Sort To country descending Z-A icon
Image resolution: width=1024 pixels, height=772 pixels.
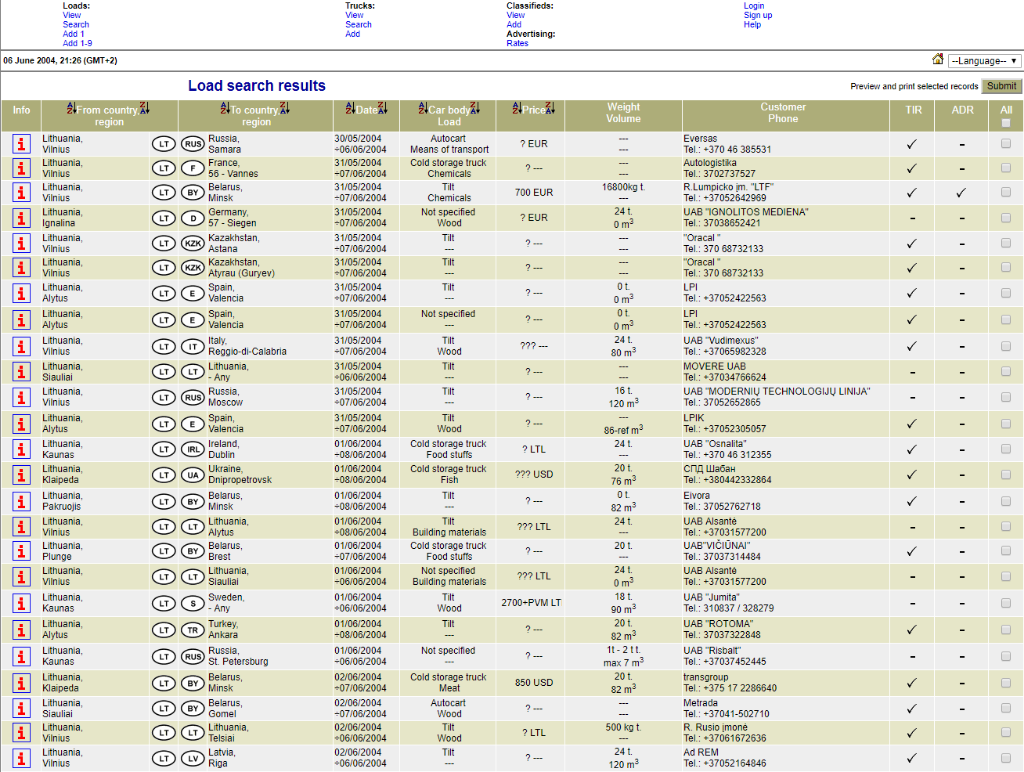pos(283,108)
